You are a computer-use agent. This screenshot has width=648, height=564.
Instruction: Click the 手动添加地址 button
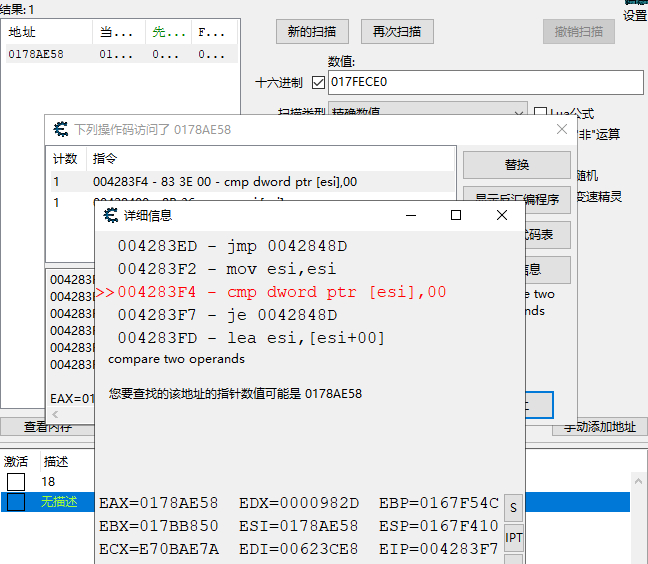point(600,427)
